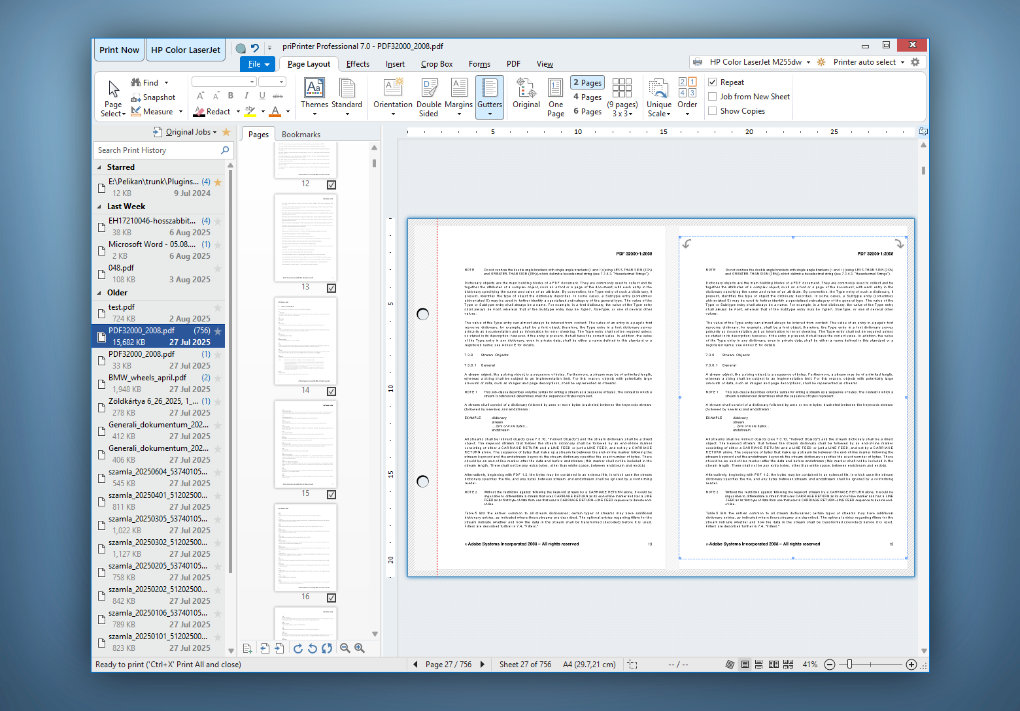Open the File dropdown menu
The image size is (1020, 711).
tap(258, 64)
